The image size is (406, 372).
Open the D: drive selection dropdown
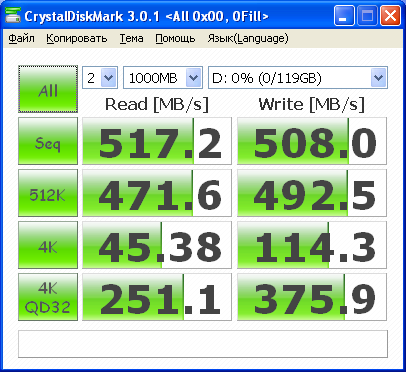click(x=298, y=78)
